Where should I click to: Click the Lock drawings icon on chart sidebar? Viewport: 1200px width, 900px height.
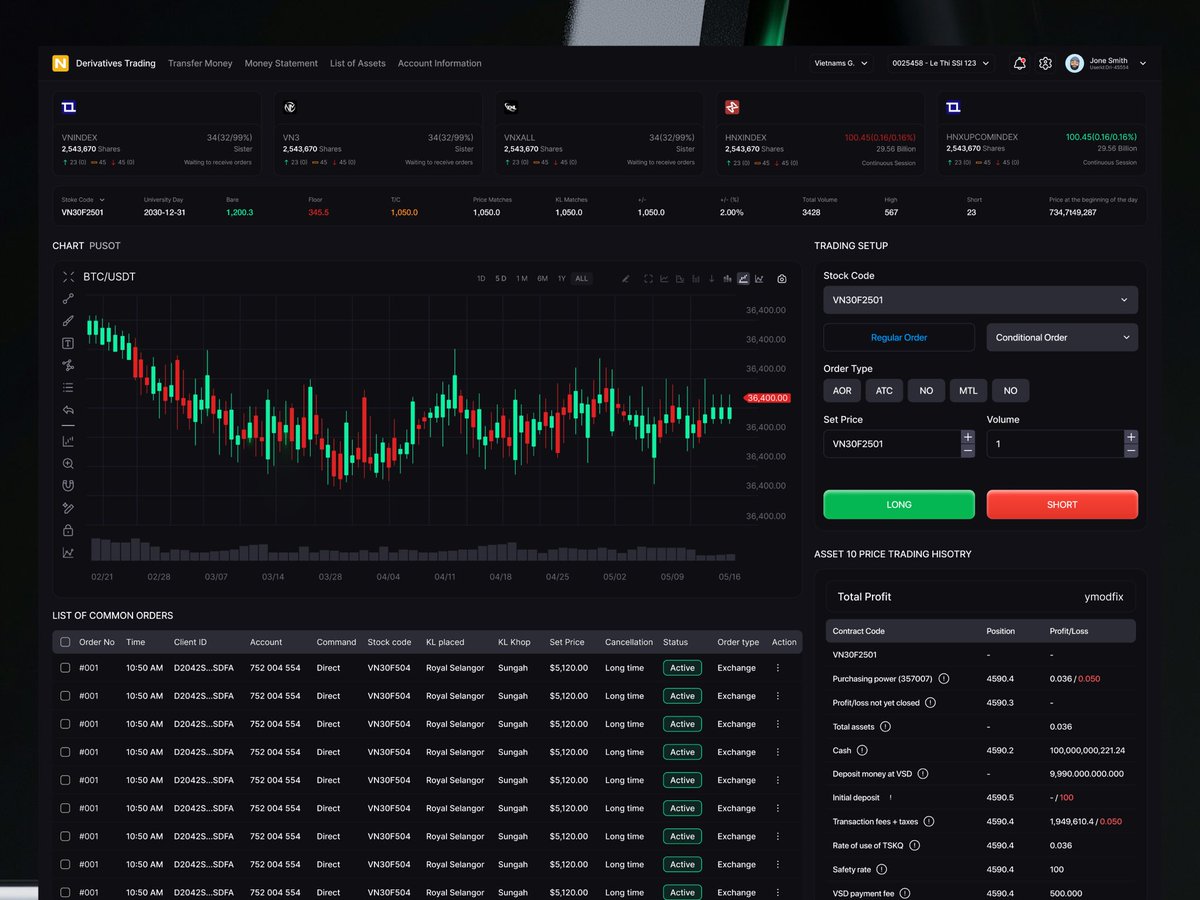tap(68, 529)
